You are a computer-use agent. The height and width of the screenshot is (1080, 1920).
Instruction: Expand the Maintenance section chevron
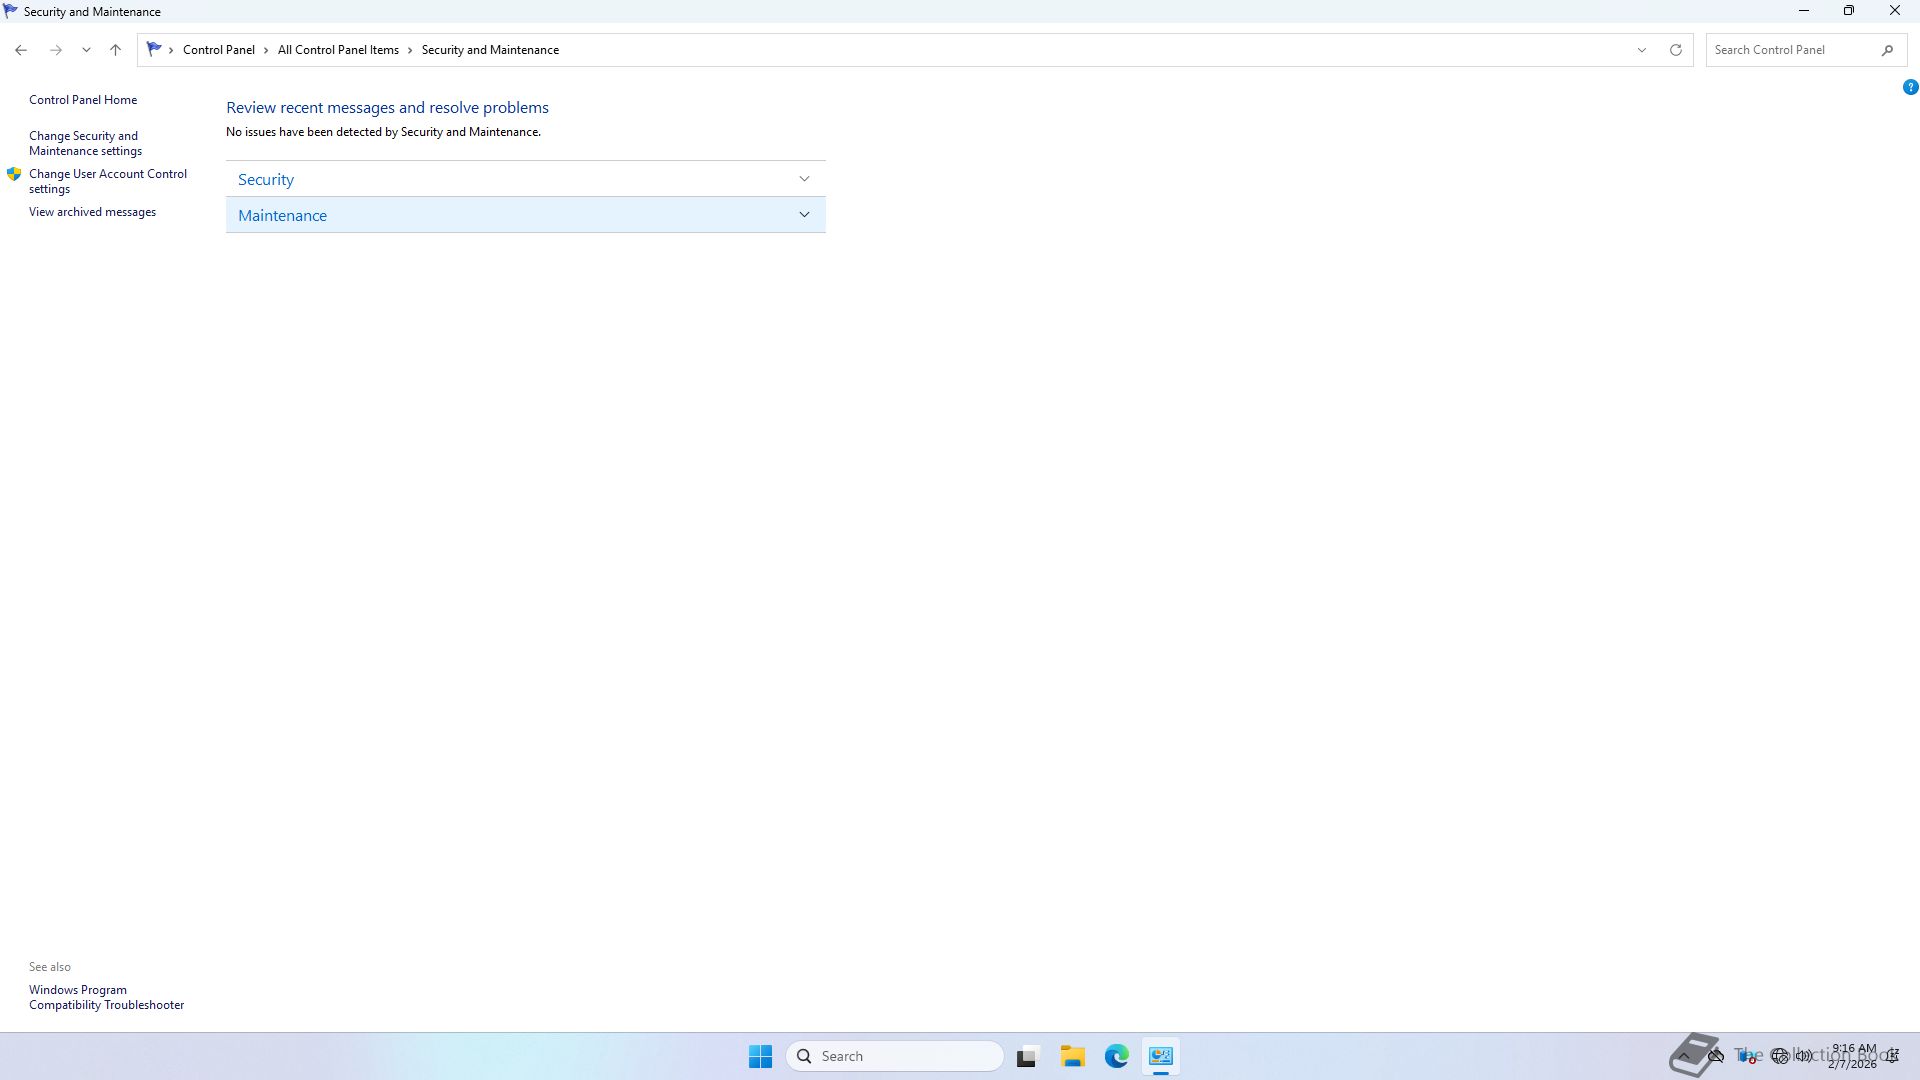pyautogui.click(x=804, y=215)
